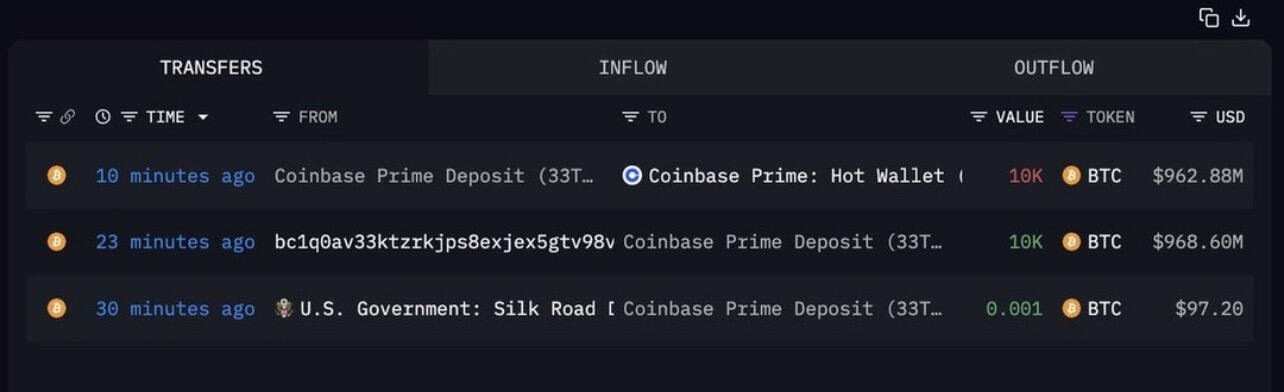Viewport: 1284px width, 392px height.
Task: Switch to the OUTFLOW tab
Action: 1053,68
